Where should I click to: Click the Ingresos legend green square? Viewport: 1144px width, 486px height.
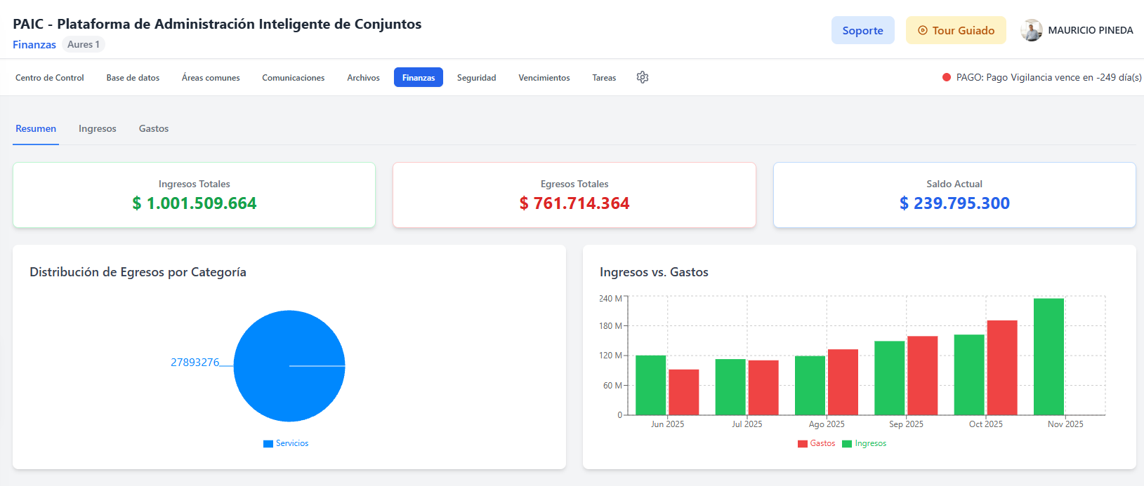(x=847, y=444)
